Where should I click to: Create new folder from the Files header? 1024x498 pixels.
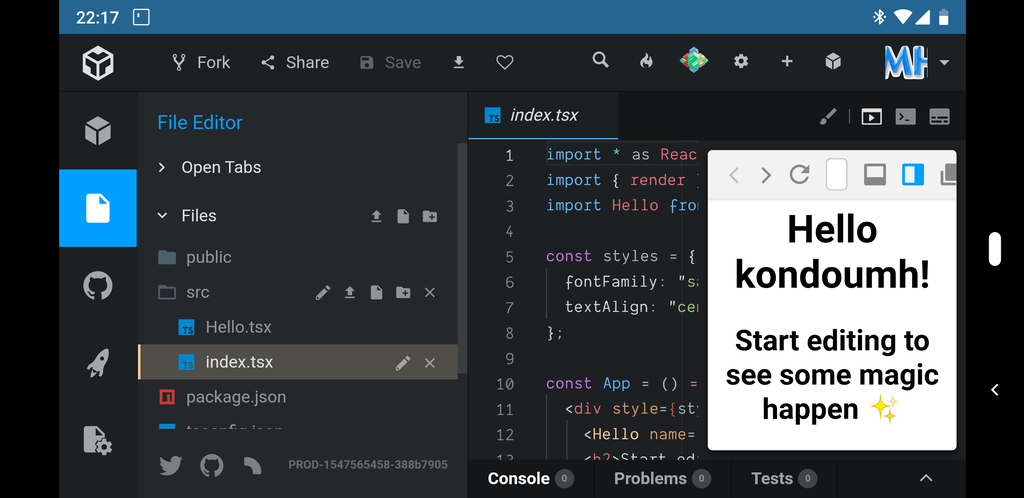tap(430, 216)
